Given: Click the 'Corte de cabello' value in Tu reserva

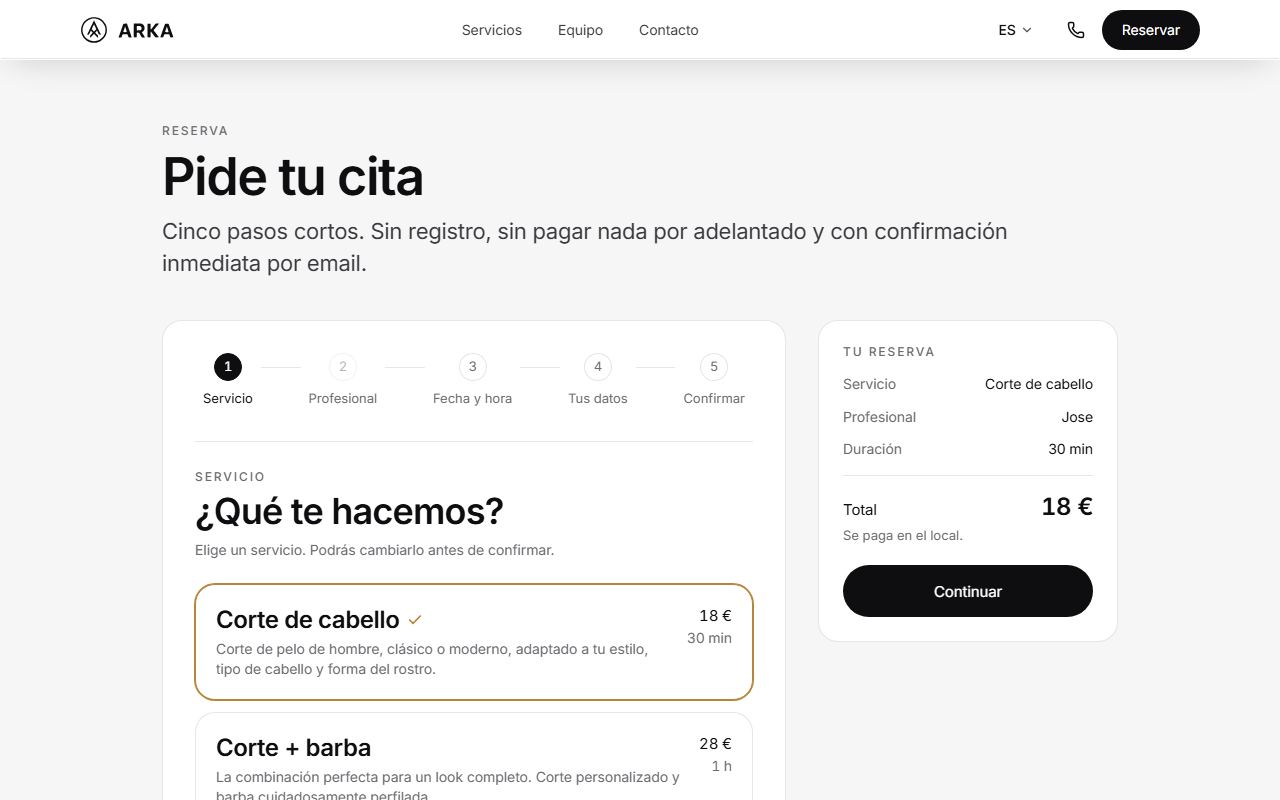Looking at the screenshot, I should pos(1039,384).
